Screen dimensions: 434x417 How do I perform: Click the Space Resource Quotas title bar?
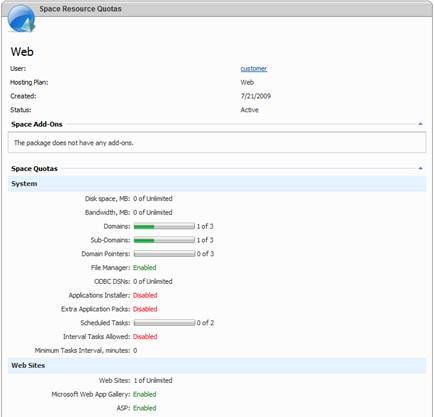pyautogui.click(x=217, y=9)
